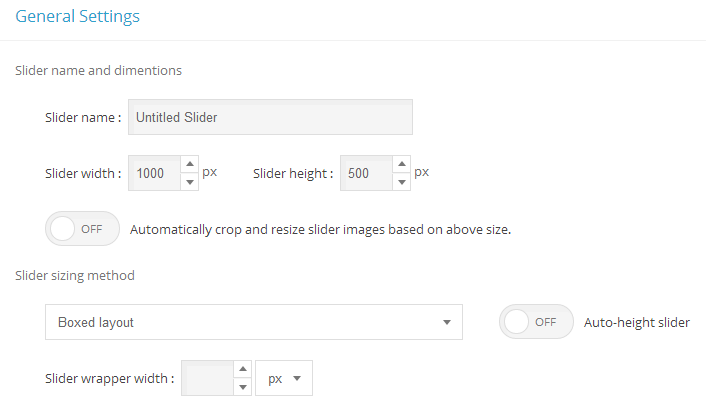Focus the slider height field showing 500

coord(365,173)
